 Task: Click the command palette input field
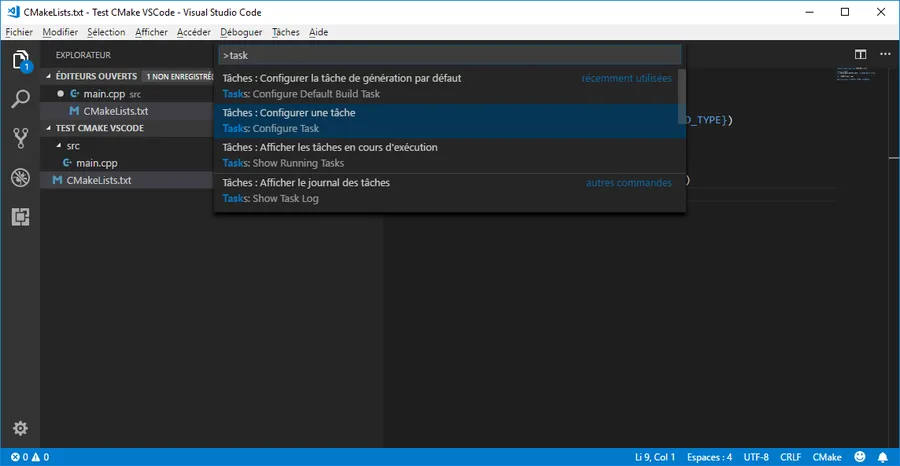[x=449, y=55]
